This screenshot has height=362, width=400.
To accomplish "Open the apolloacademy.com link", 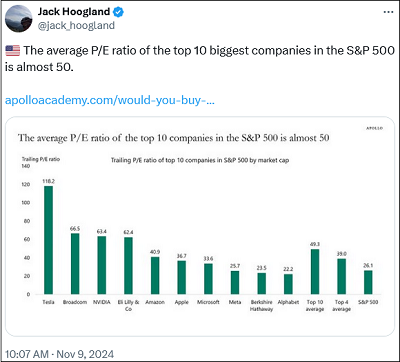I will (110, 100).
